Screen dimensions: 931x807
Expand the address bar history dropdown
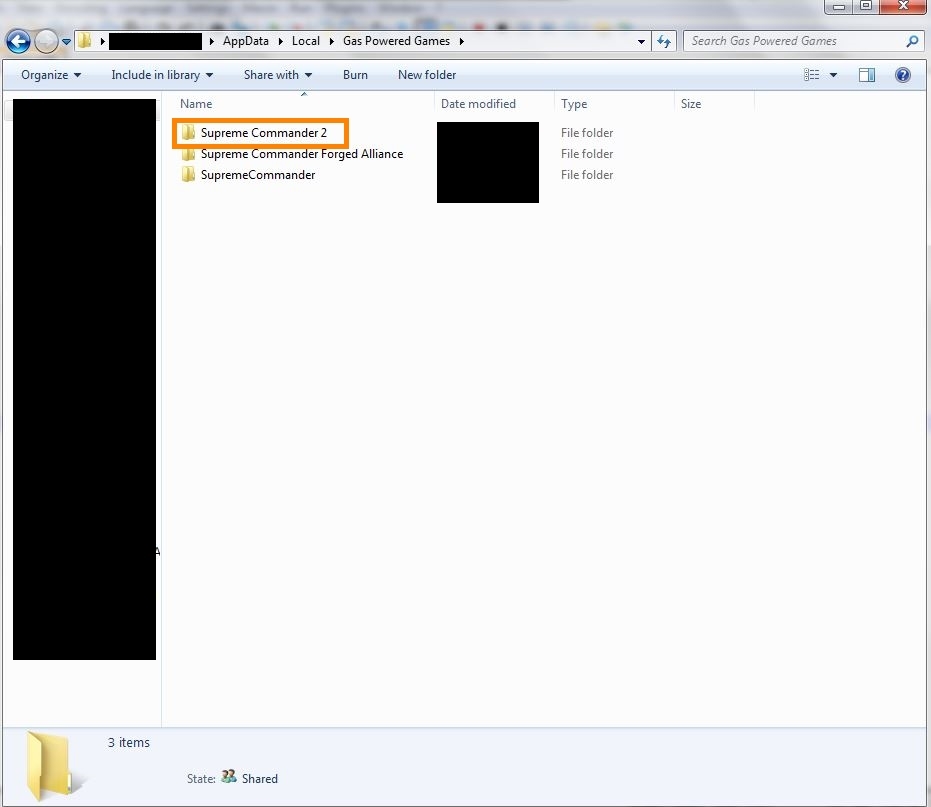[641, 41]
